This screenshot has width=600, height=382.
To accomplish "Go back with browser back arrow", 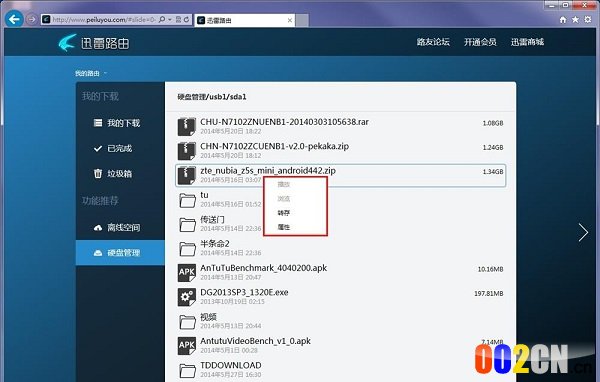I will [15, 19].
